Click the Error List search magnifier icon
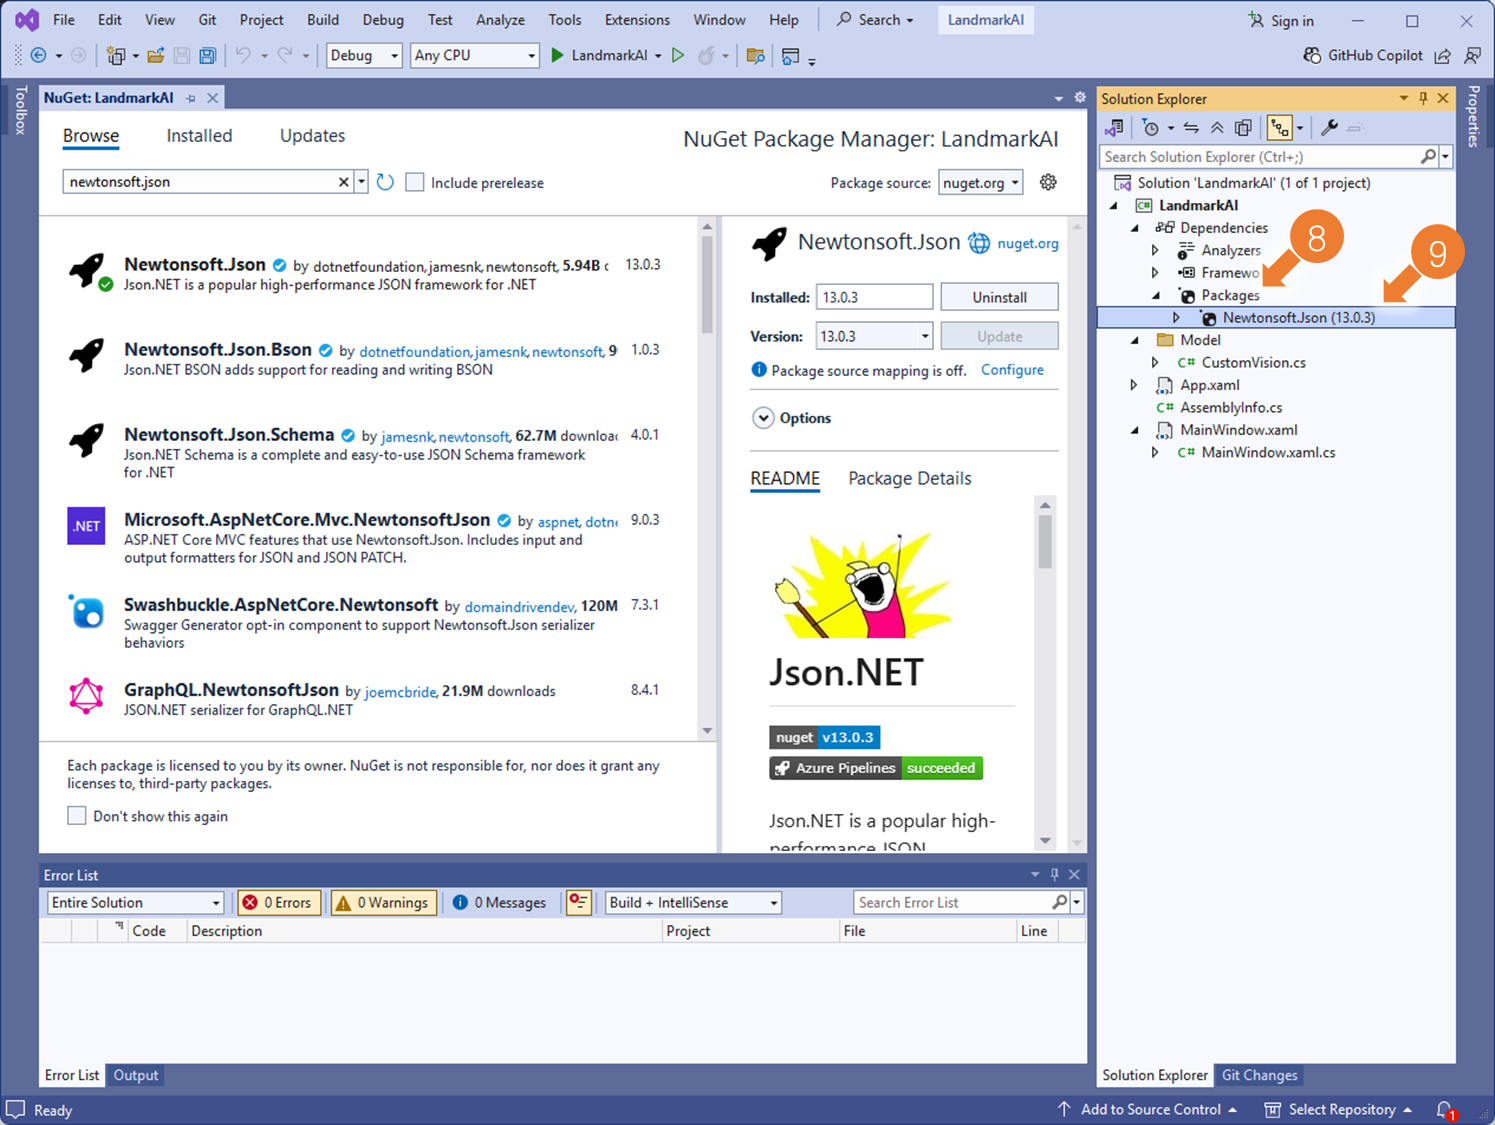The image size is (1495, 1125). (x=1059, y=902)
